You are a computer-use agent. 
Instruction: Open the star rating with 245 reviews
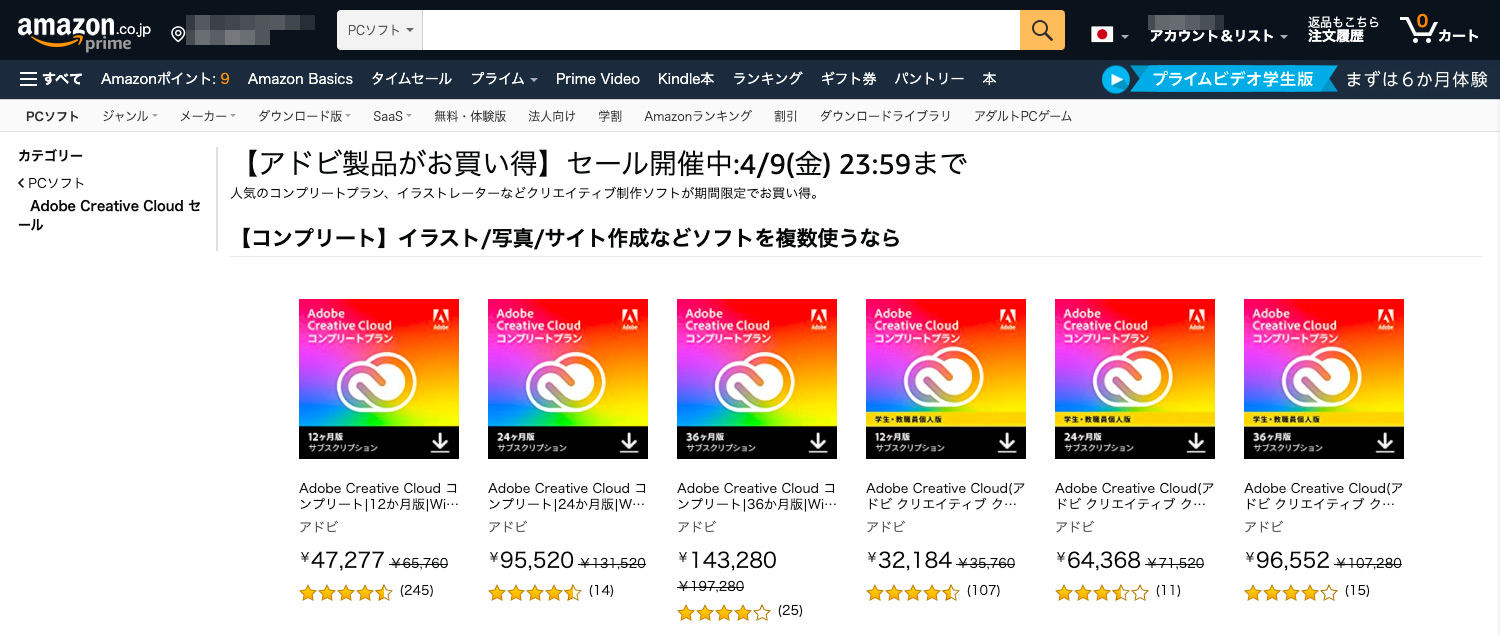point(346,592)
